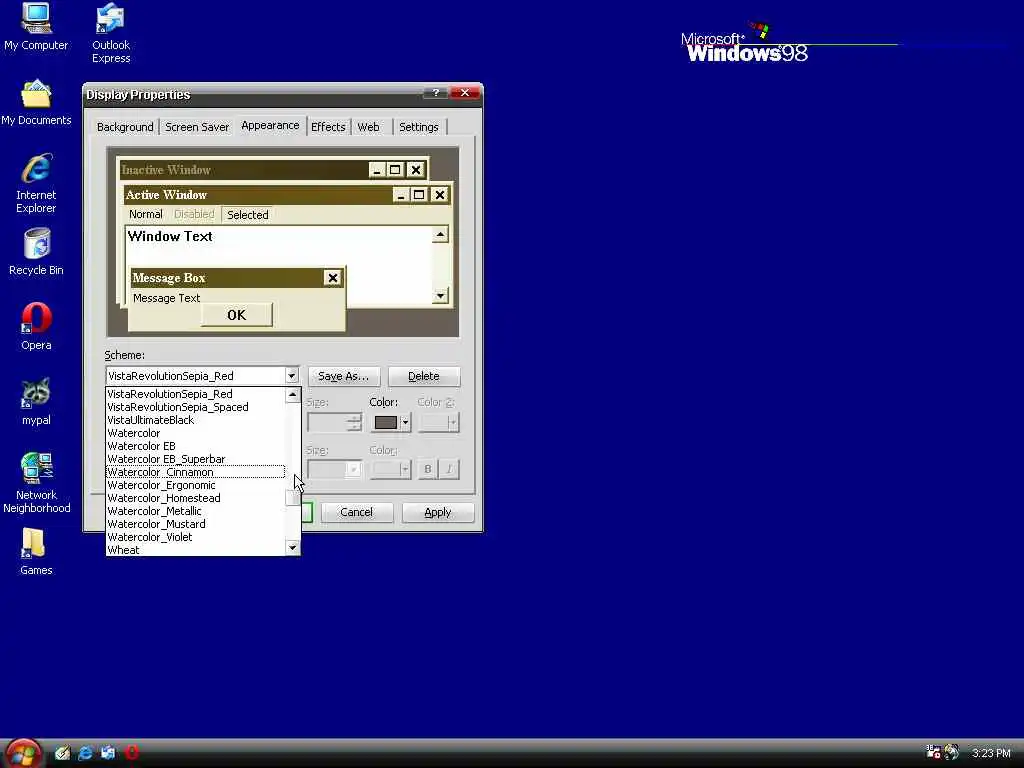Screen dimensions: 1024x768
Task: Open My Computer desktop icon
Action: coord(36,27)
